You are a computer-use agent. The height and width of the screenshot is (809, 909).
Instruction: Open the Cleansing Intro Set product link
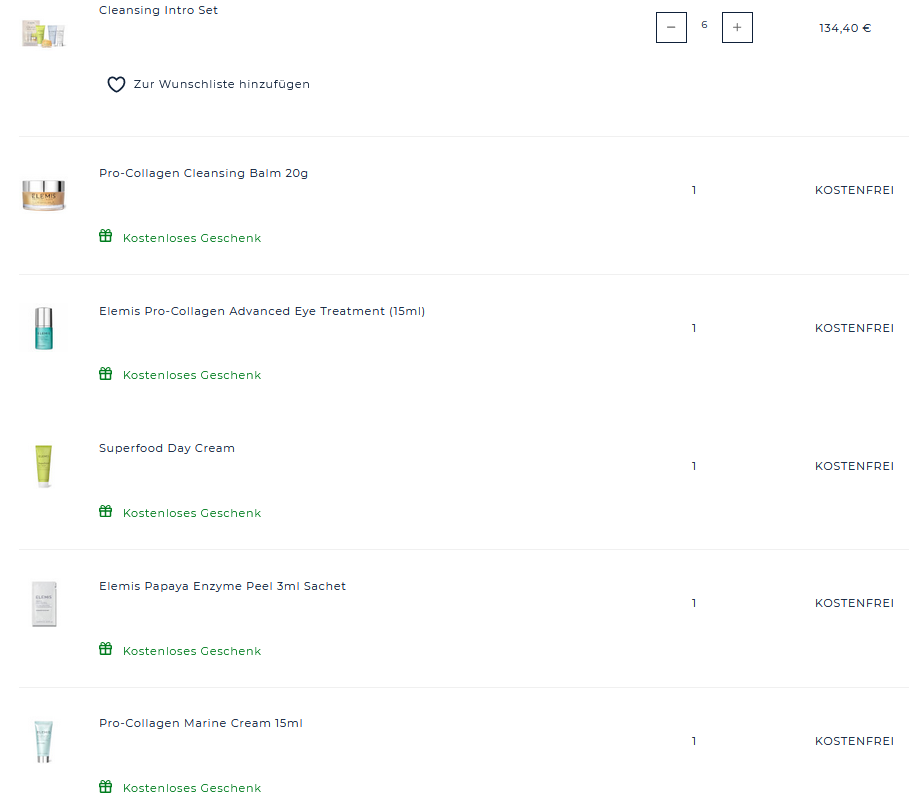click(158, 10)
